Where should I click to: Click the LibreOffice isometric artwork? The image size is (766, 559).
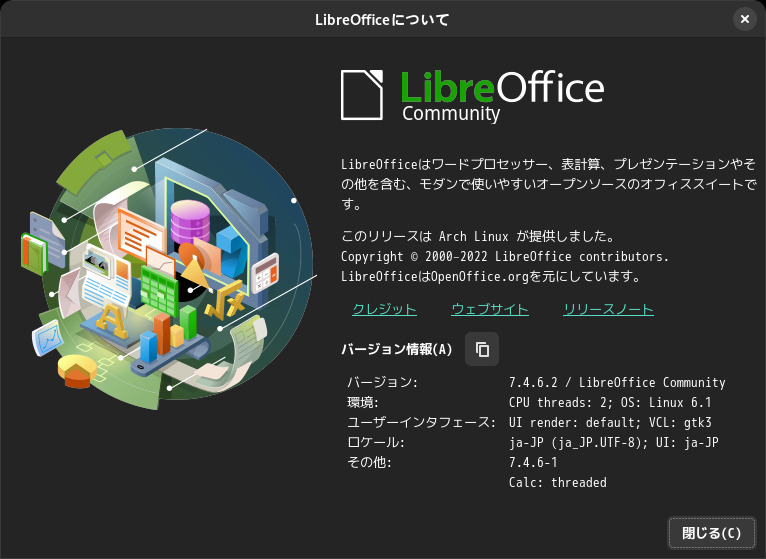point(169,269)
